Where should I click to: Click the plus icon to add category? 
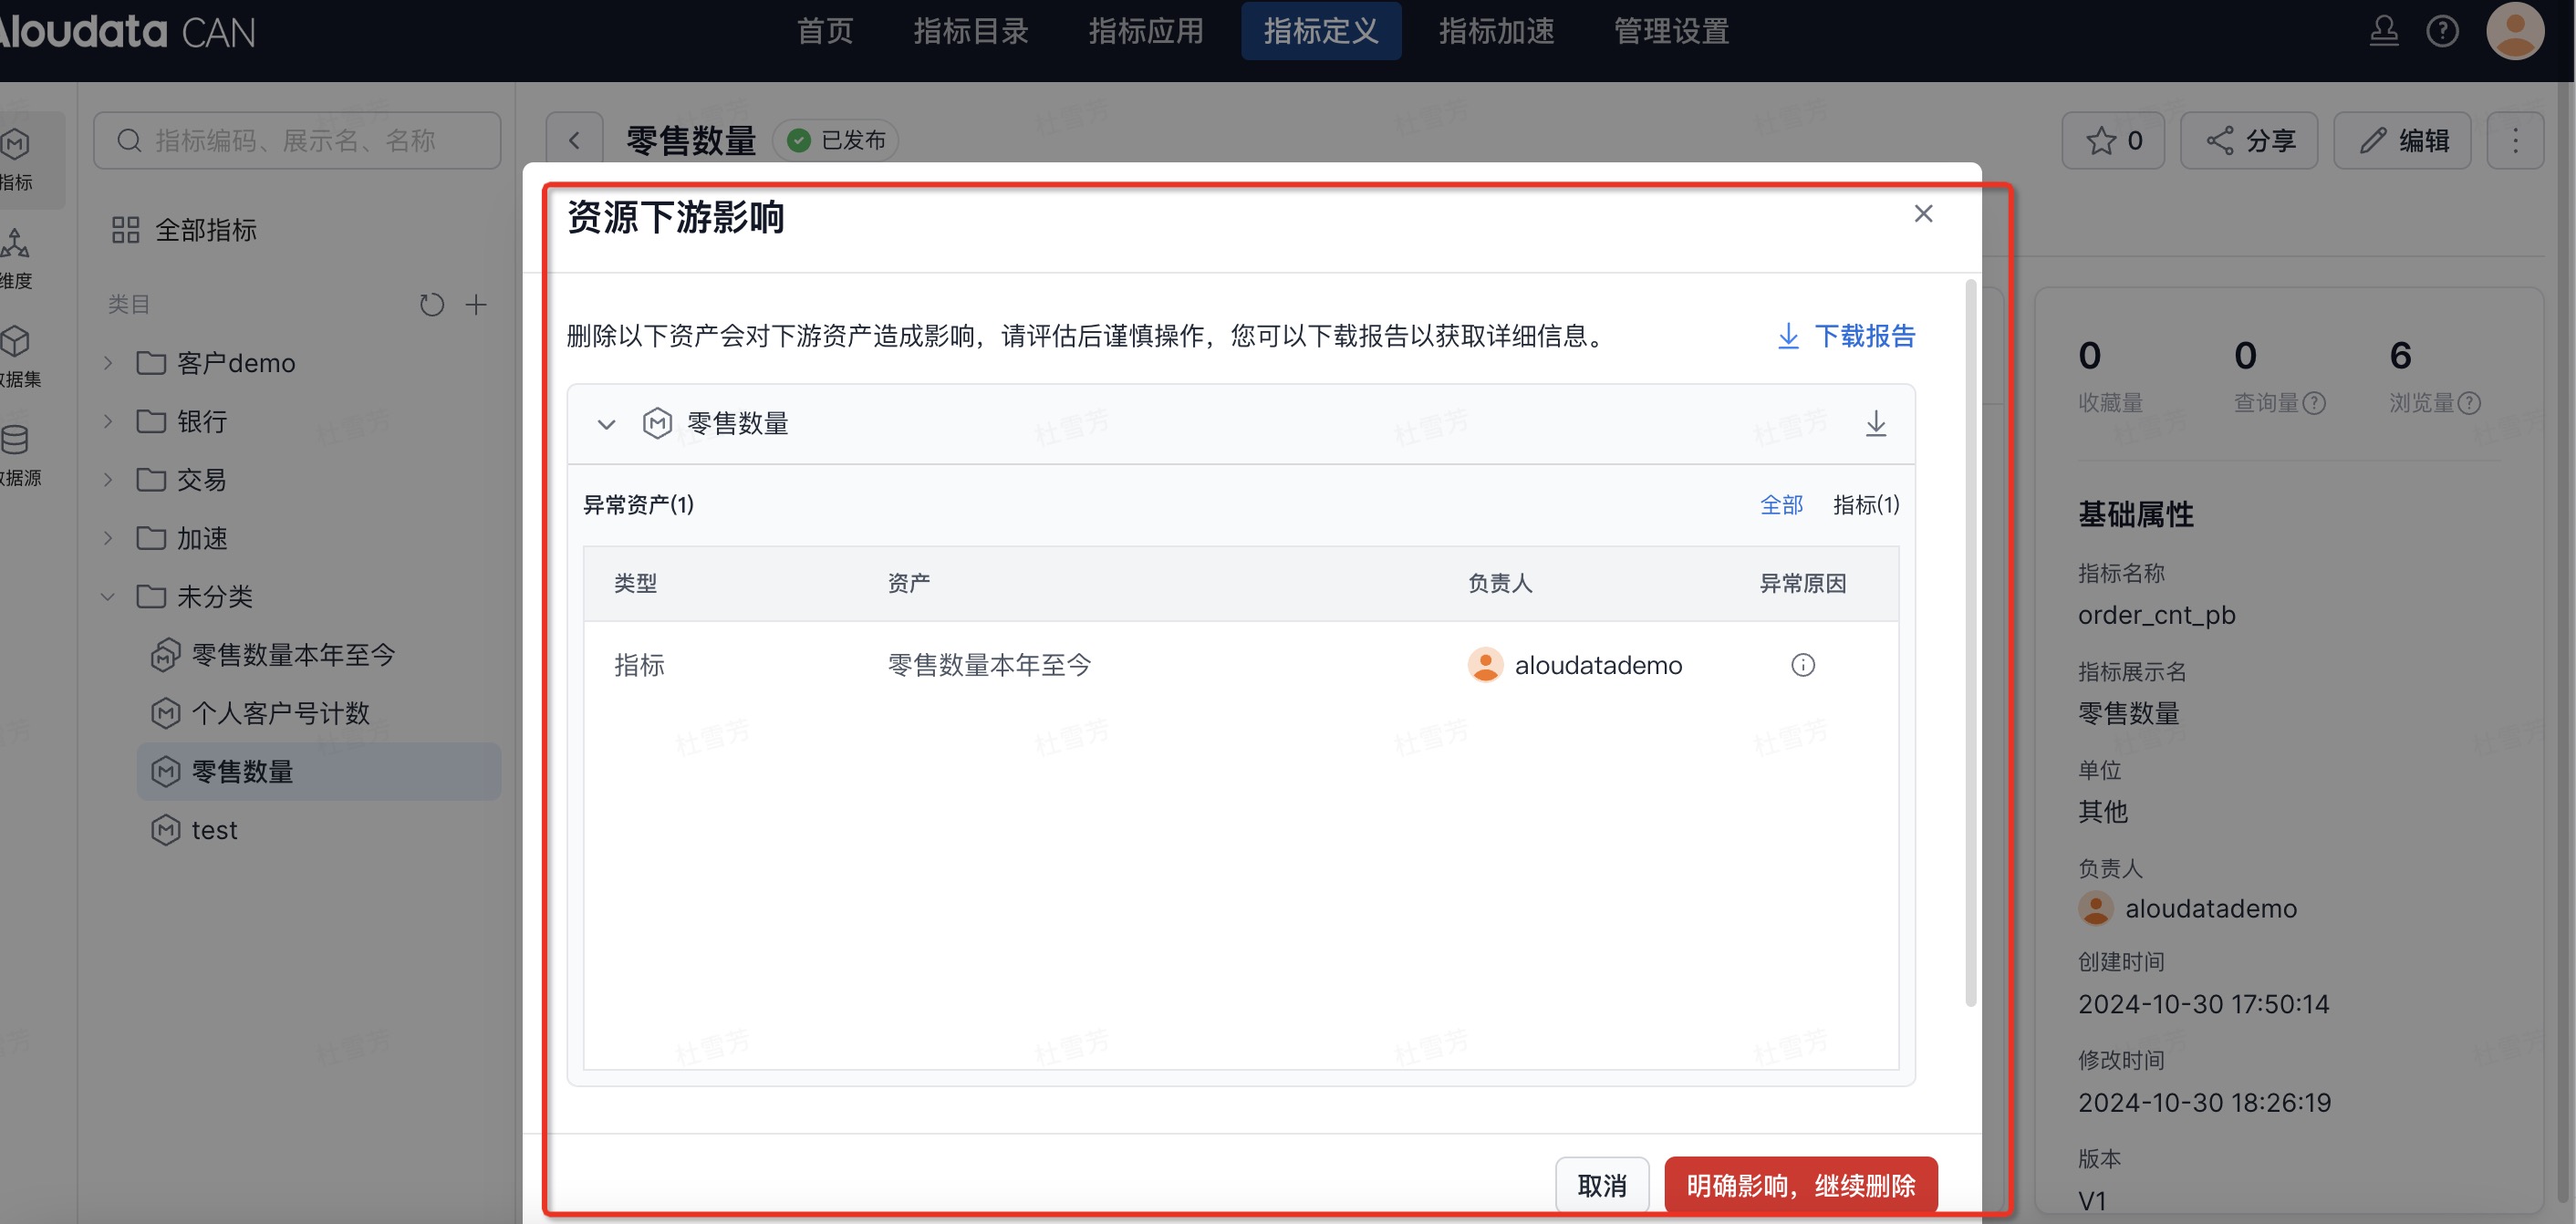tap(476, 304)
